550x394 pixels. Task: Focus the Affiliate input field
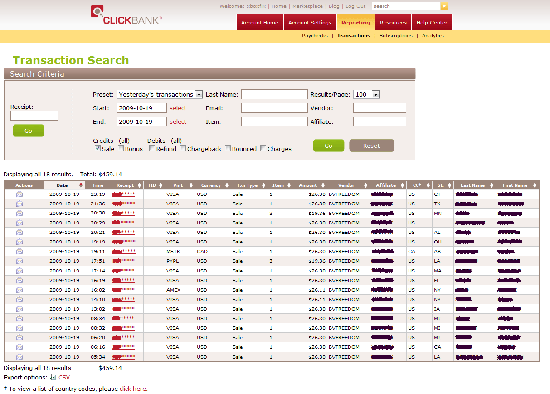[x=380, y=121]
